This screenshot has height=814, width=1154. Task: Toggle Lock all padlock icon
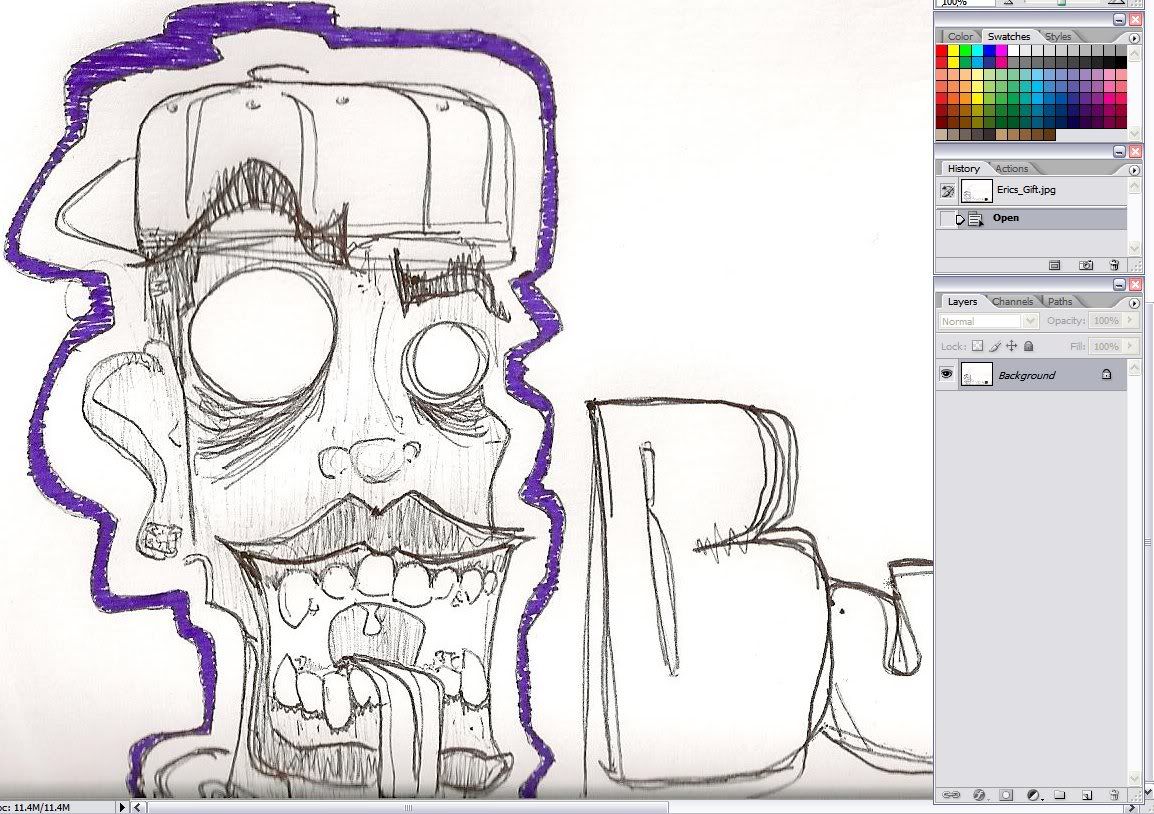tap(1029, 345)
